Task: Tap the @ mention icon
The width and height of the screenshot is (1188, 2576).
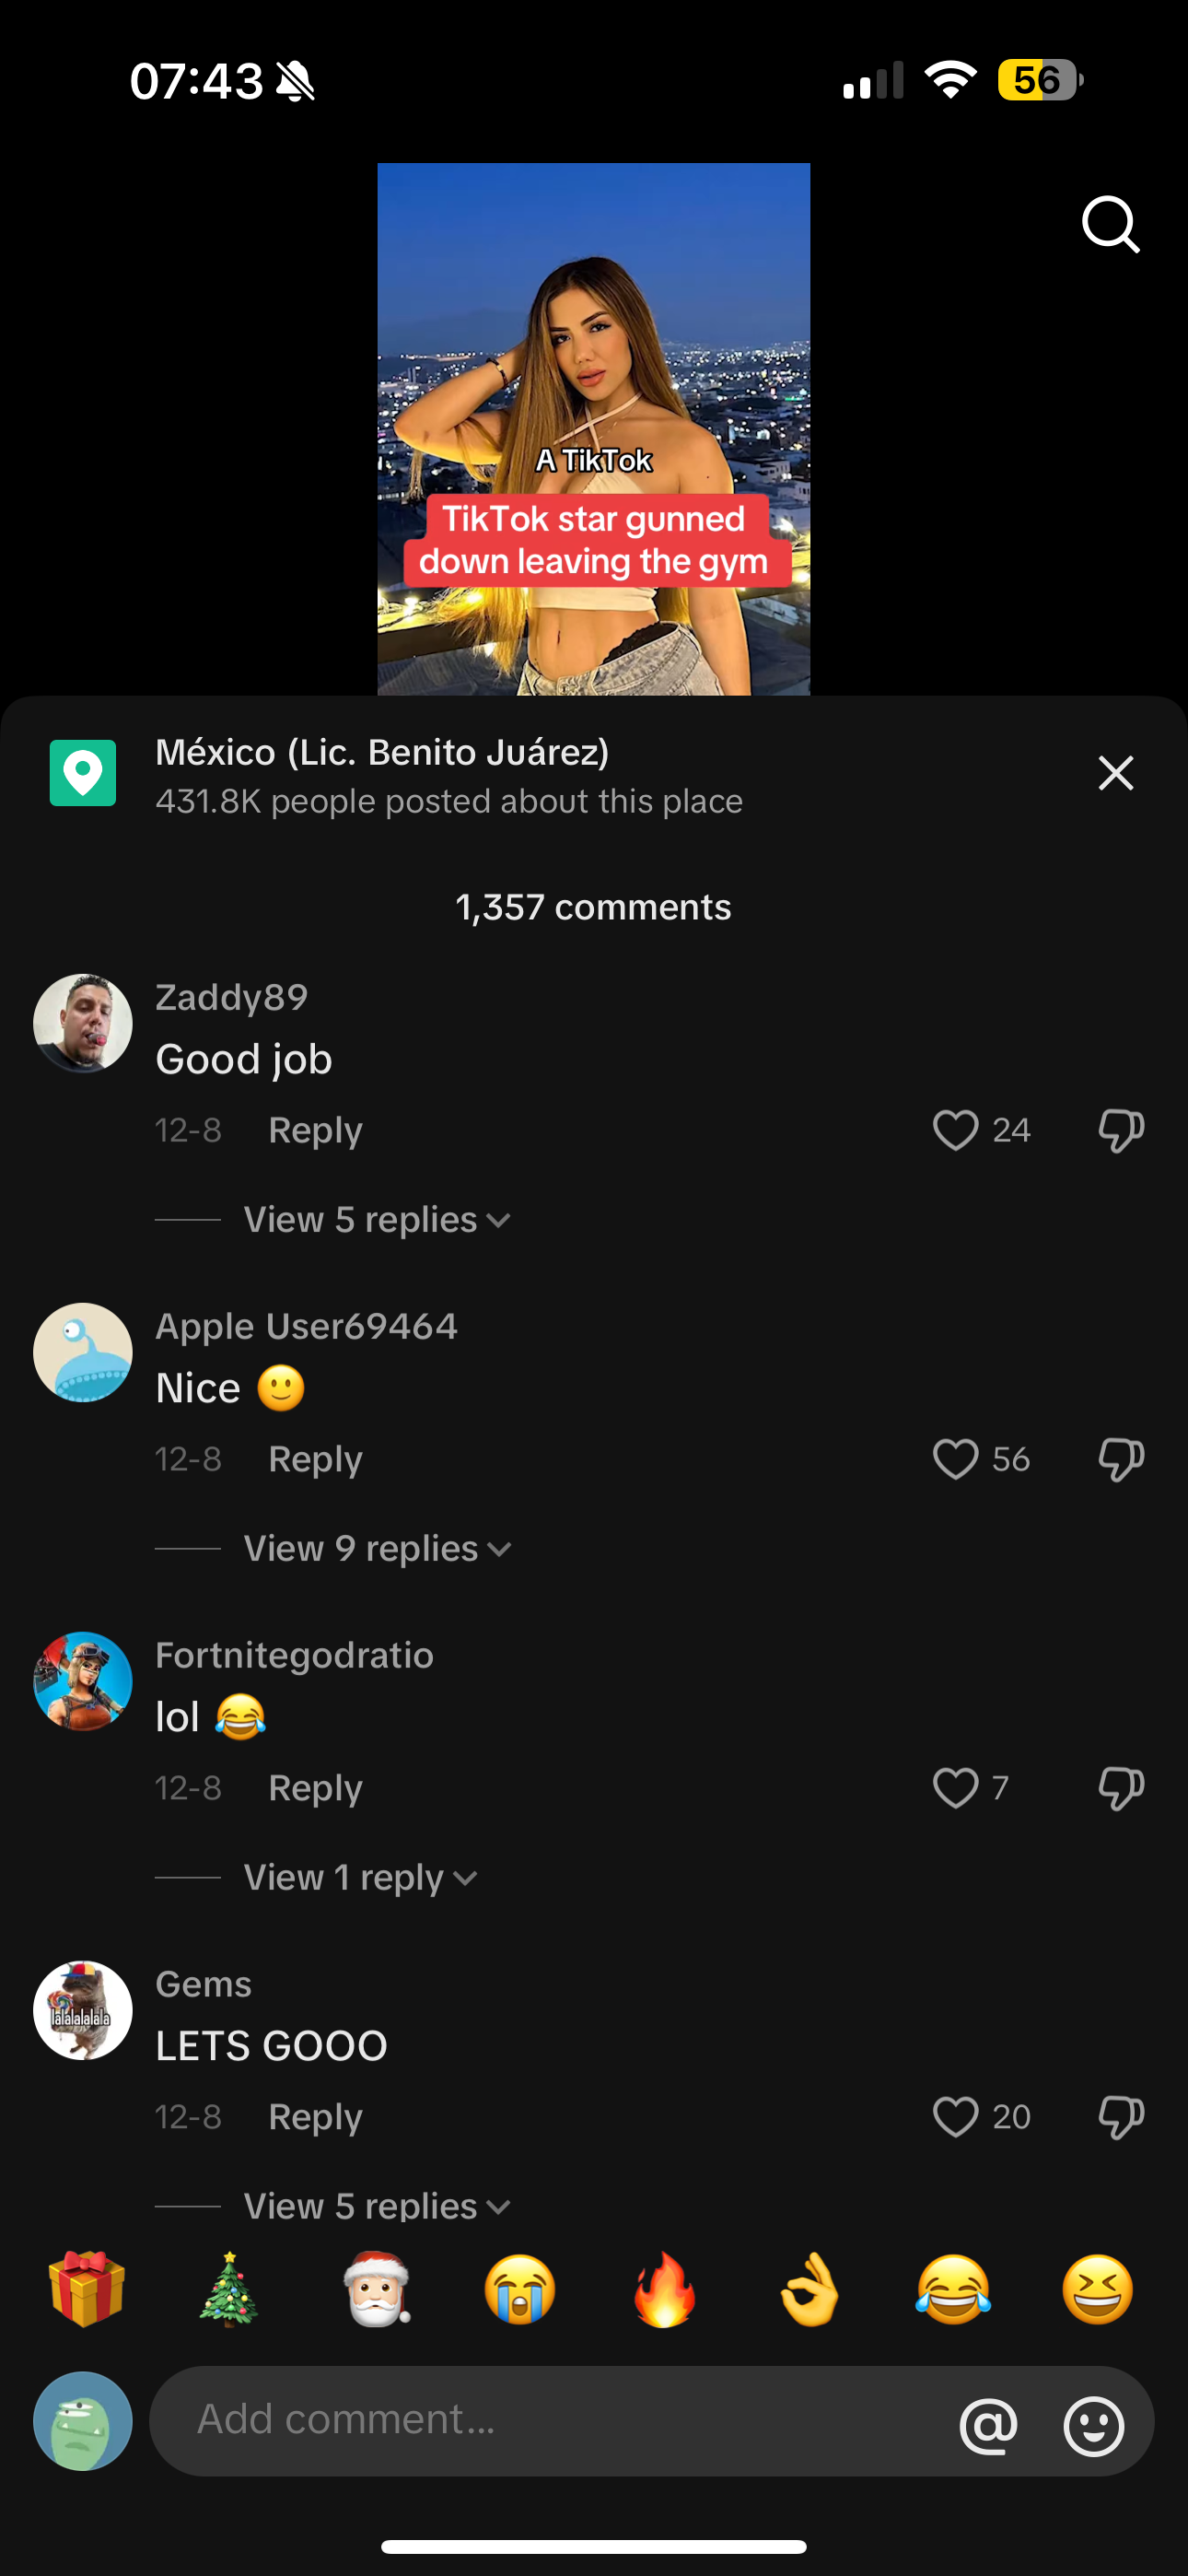Action: tap(989, 2425)
